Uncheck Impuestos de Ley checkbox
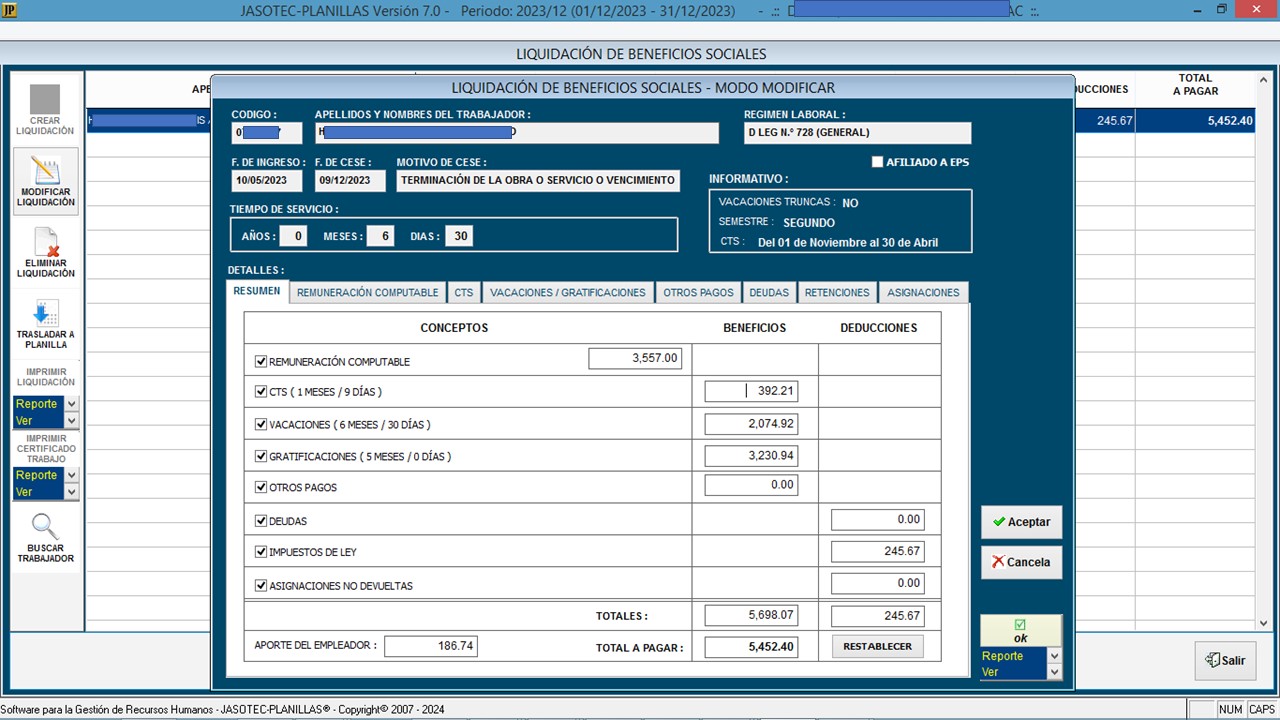Screen dimensions: 1280x720 click(x=261, y=552)
